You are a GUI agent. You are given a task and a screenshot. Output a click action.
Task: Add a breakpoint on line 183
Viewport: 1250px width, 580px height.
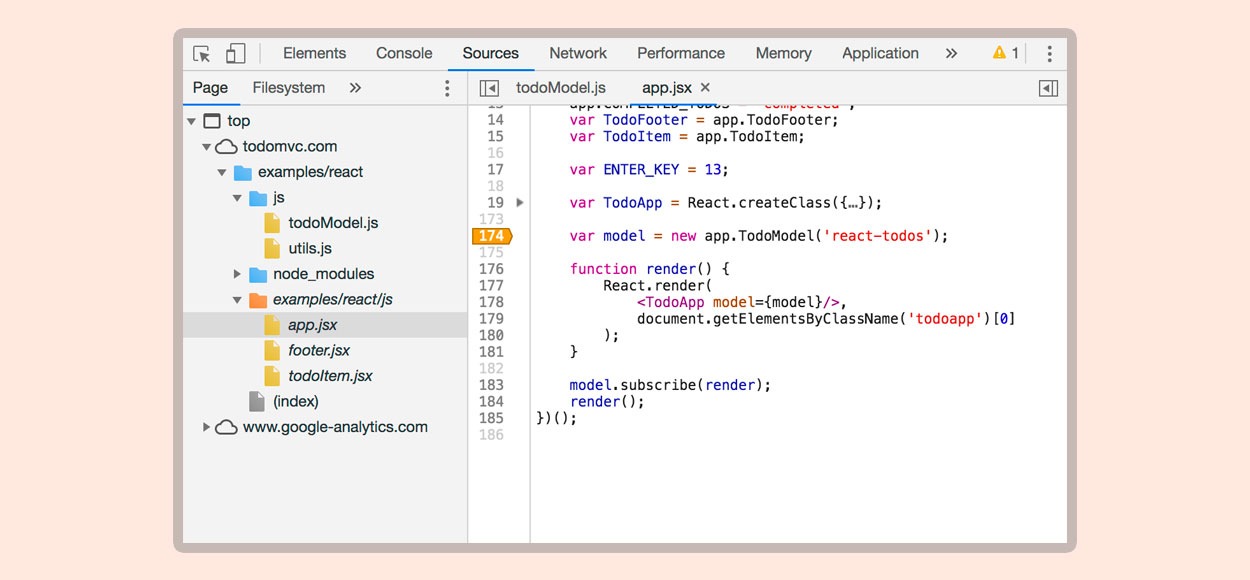tap(491, 385)
